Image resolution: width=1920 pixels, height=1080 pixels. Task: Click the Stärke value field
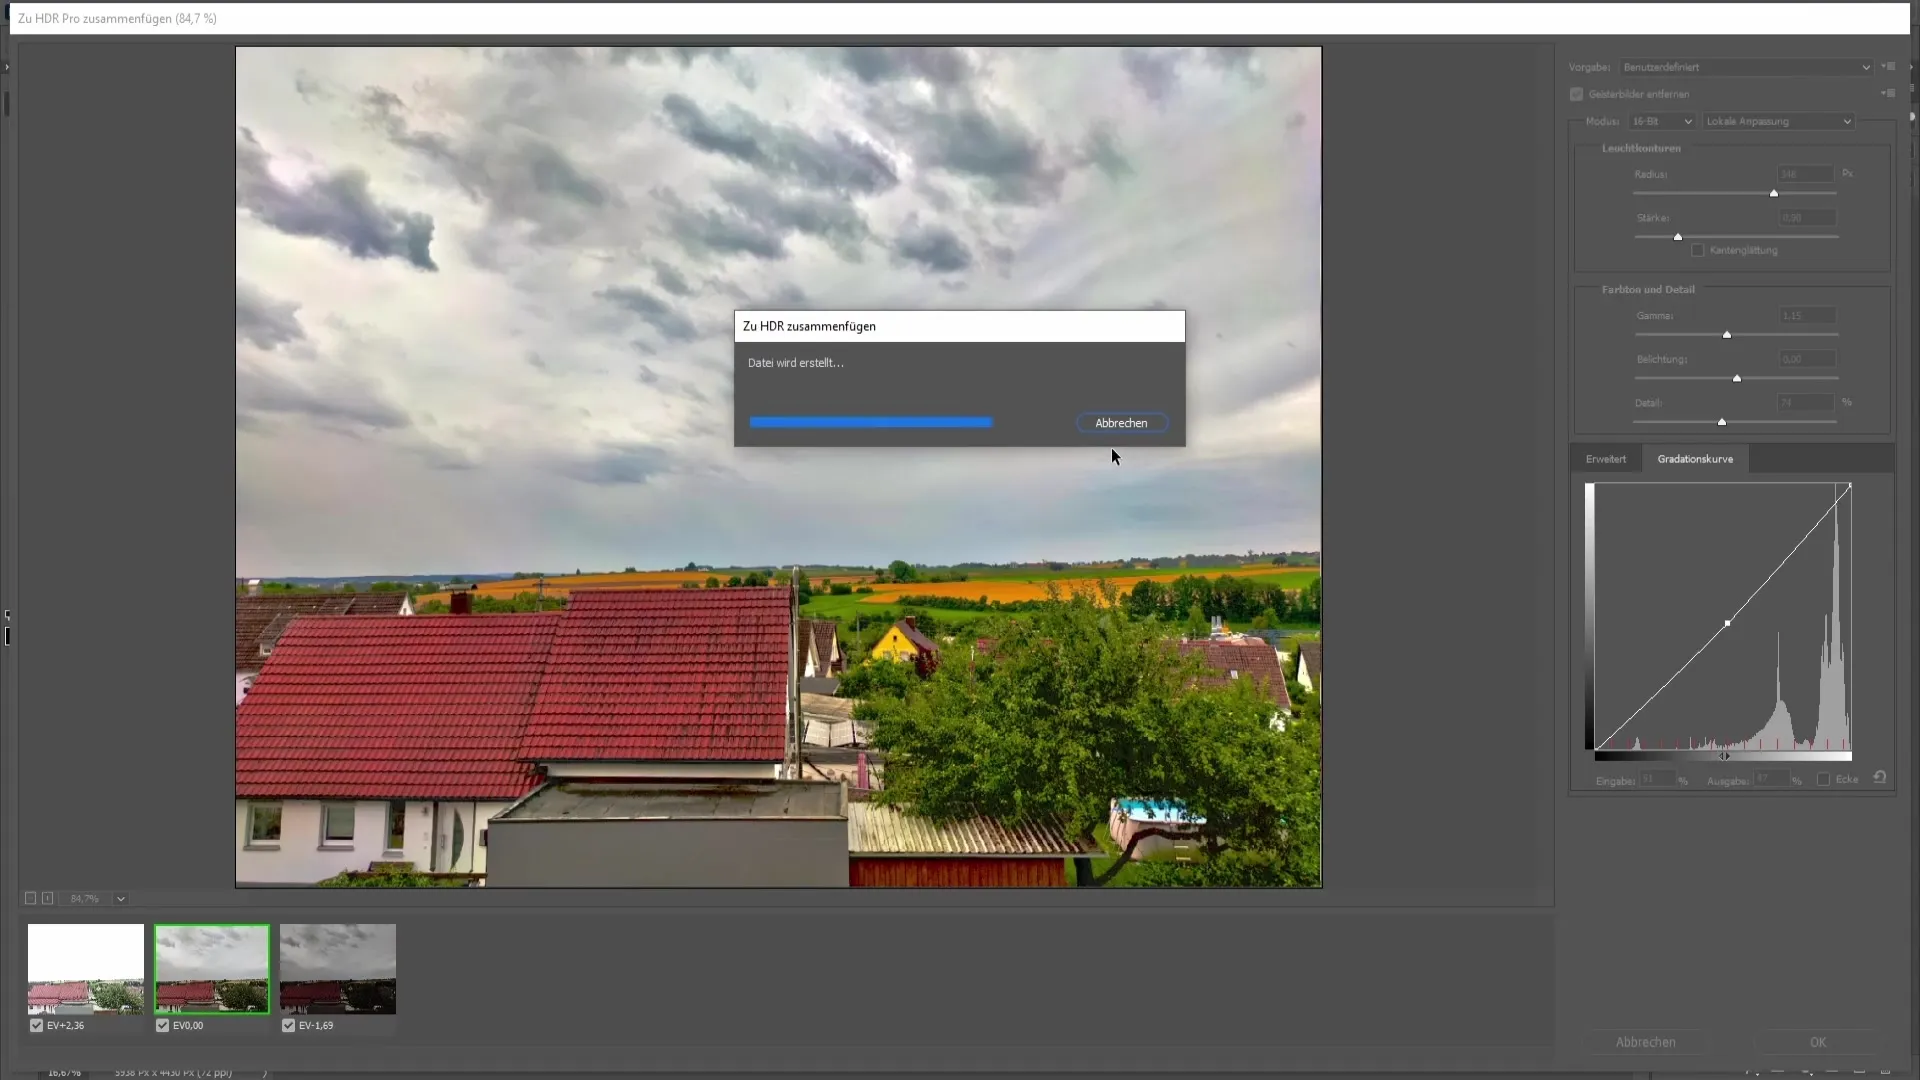pos(1806,217)
